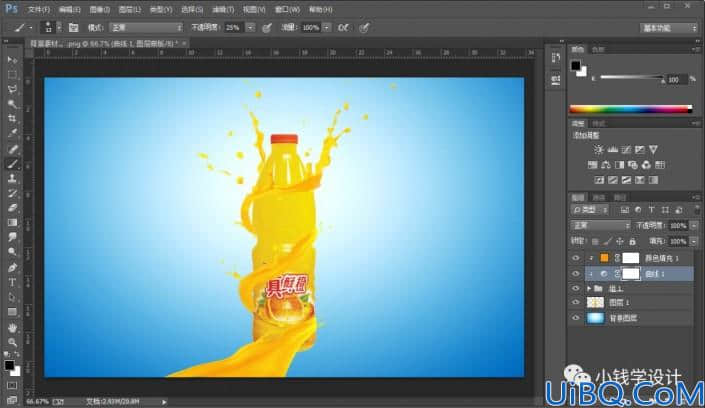The height and width of the screenshot is (408, 705).
Task: Open layer fill dropdown arrow
Action: click(694, 242)
